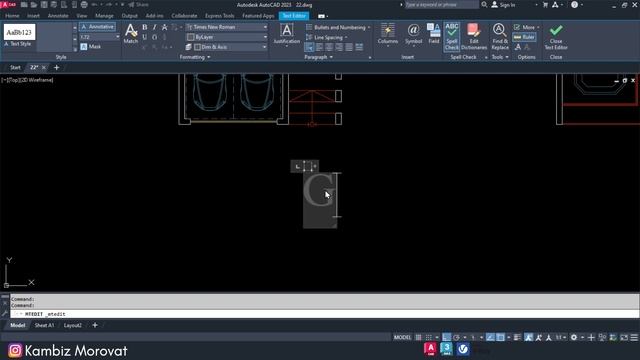Screen dimensions: 640x360
Task: Open the Times New Roman font dropdown
Action: [227, 27]
